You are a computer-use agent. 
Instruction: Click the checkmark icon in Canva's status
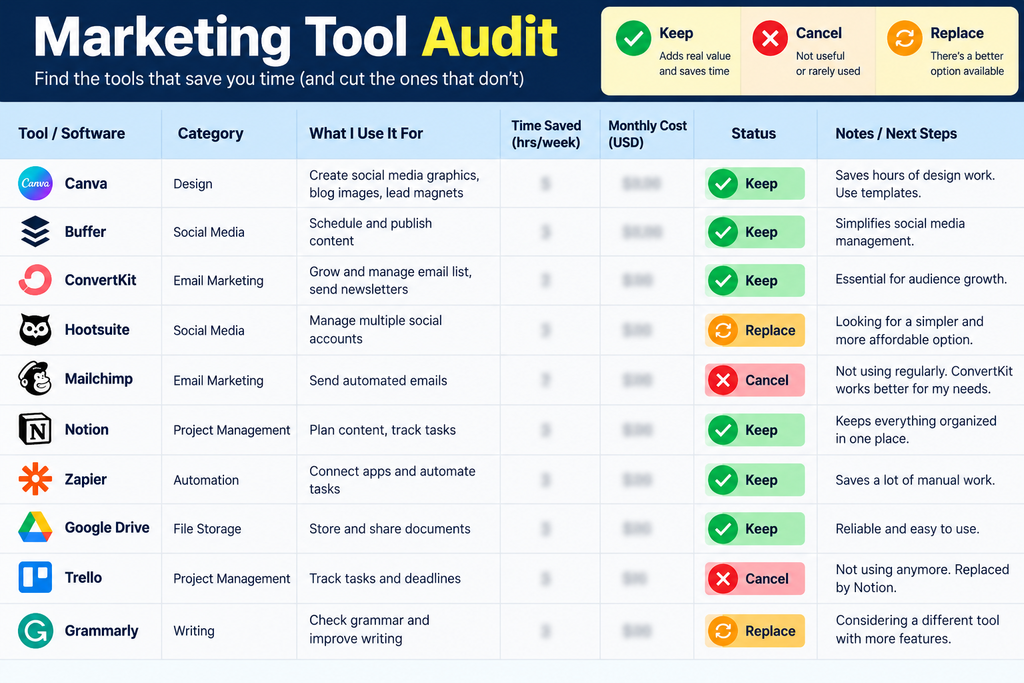coord(723,183)
